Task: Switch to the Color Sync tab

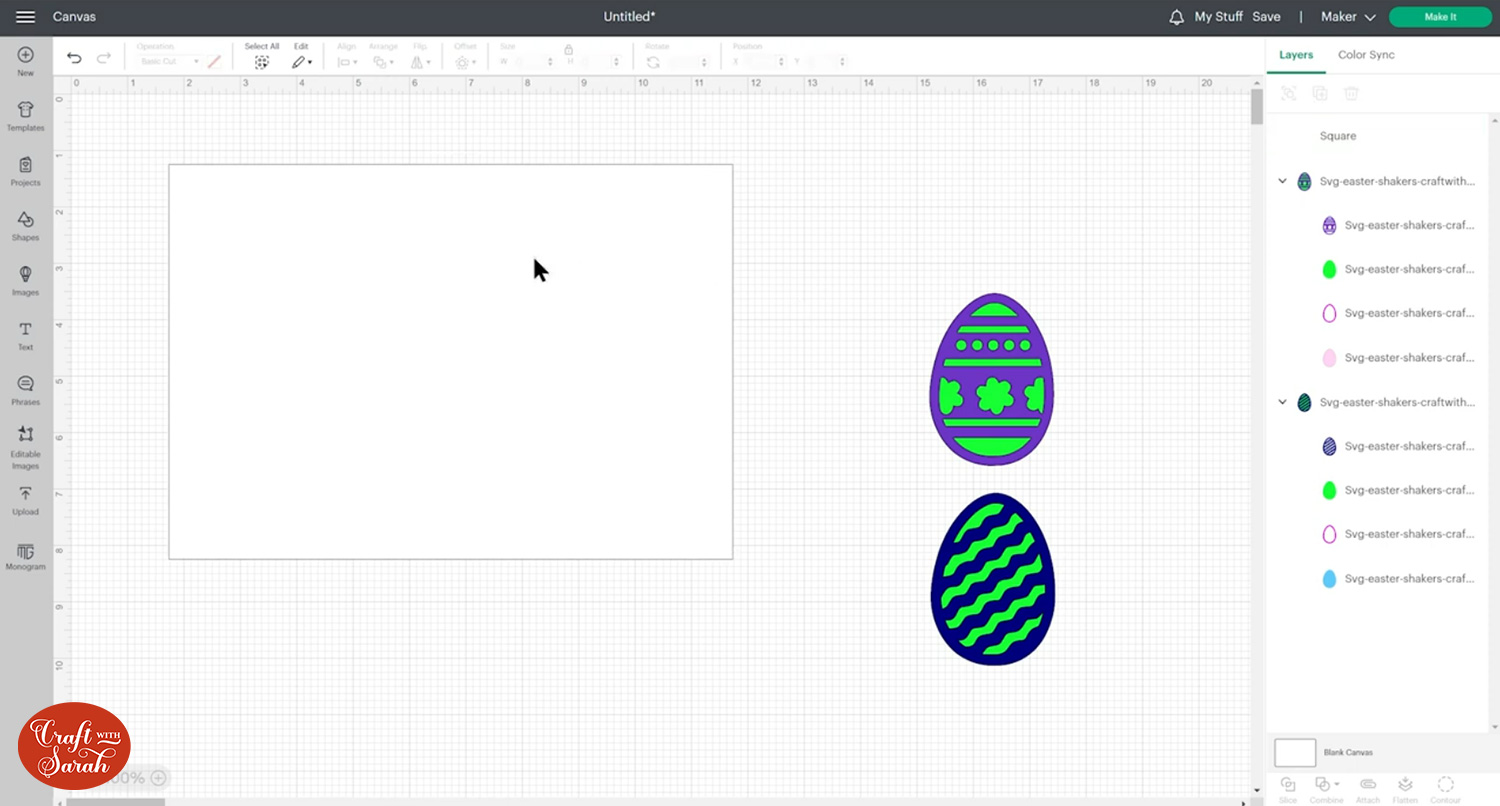Action: tap(1366, 55)
